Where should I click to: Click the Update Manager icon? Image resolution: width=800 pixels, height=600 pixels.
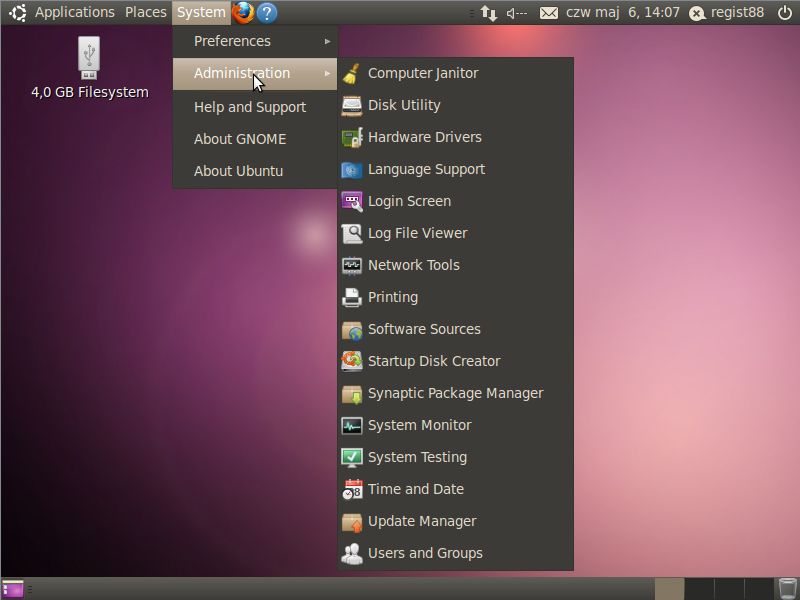coord(352,522)
